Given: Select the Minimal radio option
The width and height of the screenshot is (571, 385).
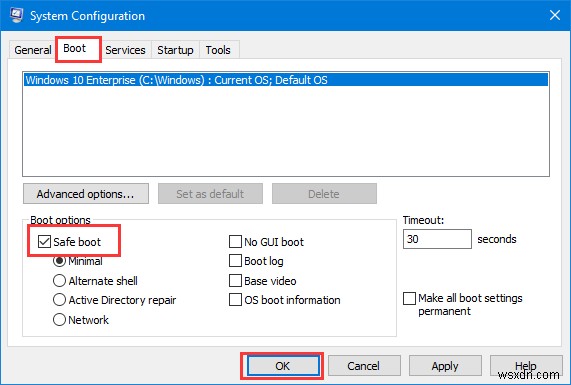Looking at the screenshot, I should click(x=59, y=261).
